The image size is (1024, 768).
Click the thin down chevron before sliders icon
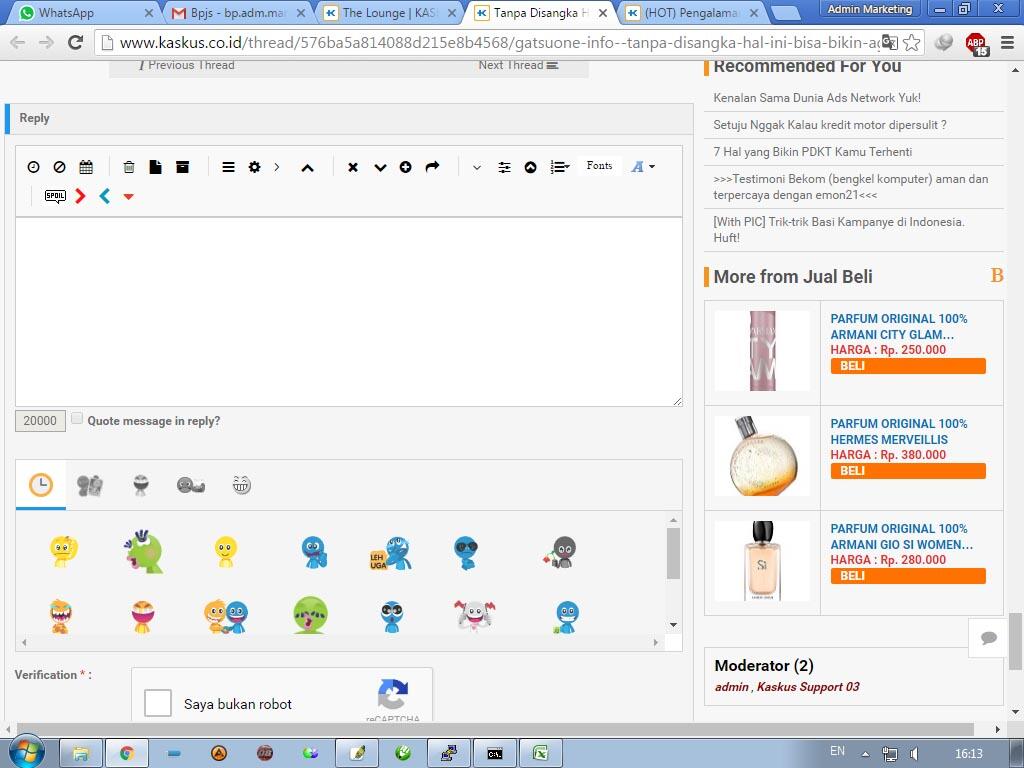[477, 168]
